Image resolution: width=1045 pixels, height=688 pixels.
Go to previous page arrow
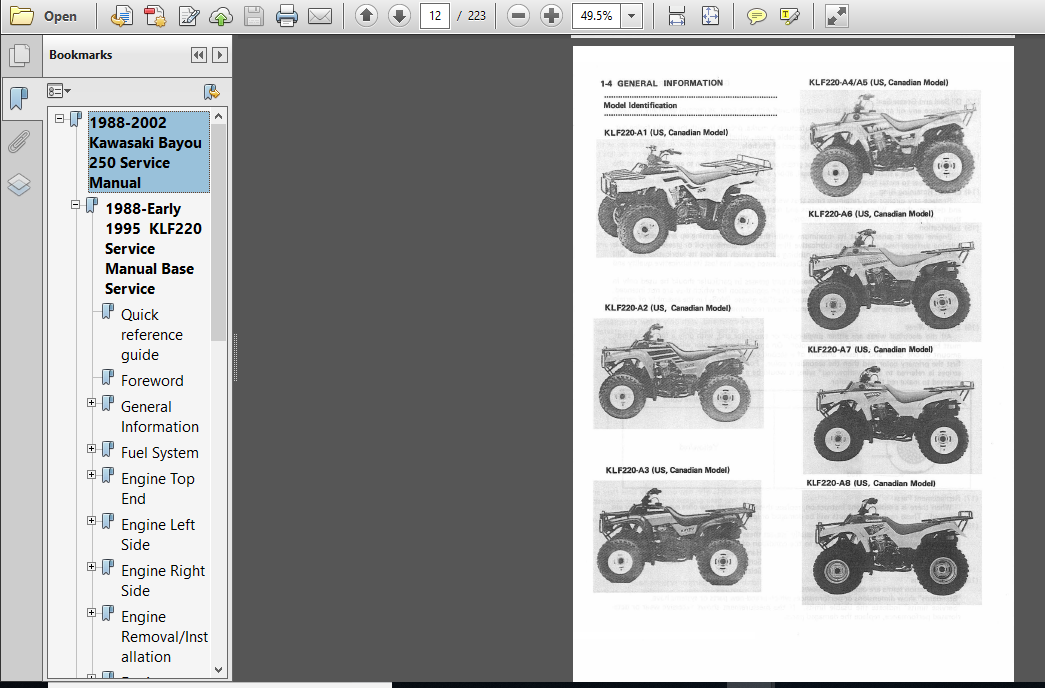point(367,15)
